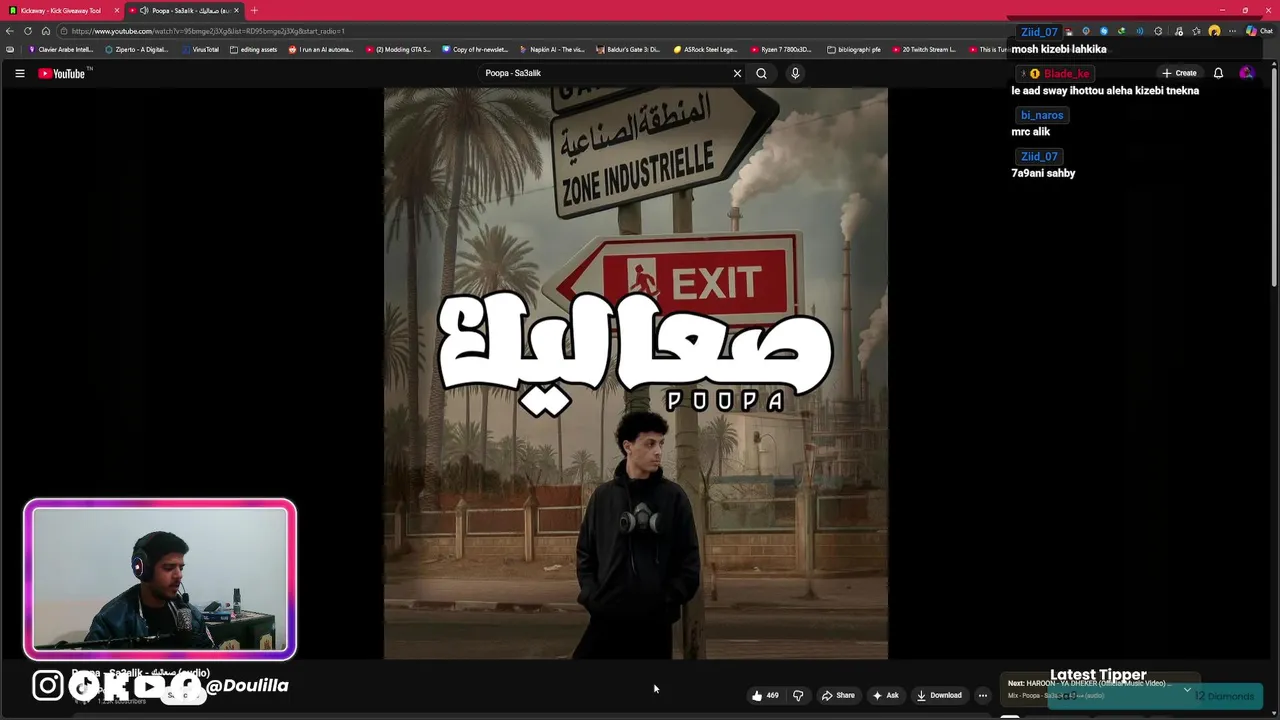Click the Create button

point(1179,73)
